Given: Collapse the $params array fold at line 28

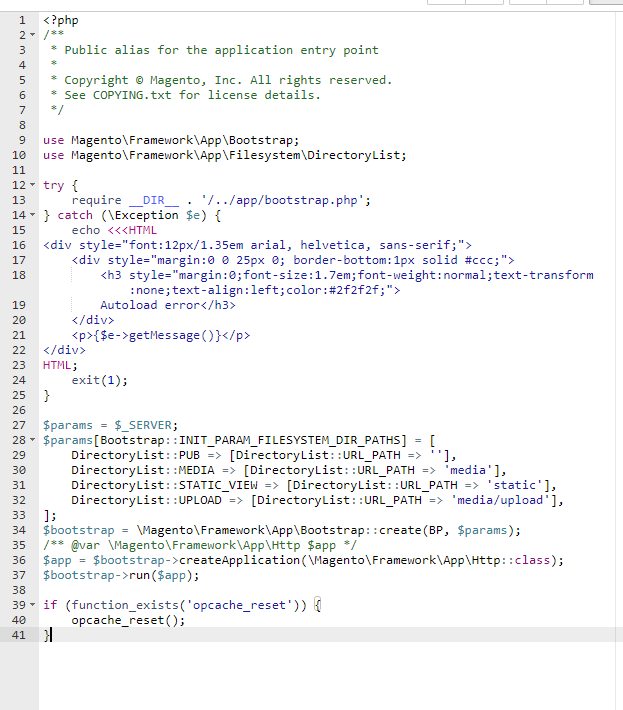Looking at the screenshot, I should click(x=32, y=440).
